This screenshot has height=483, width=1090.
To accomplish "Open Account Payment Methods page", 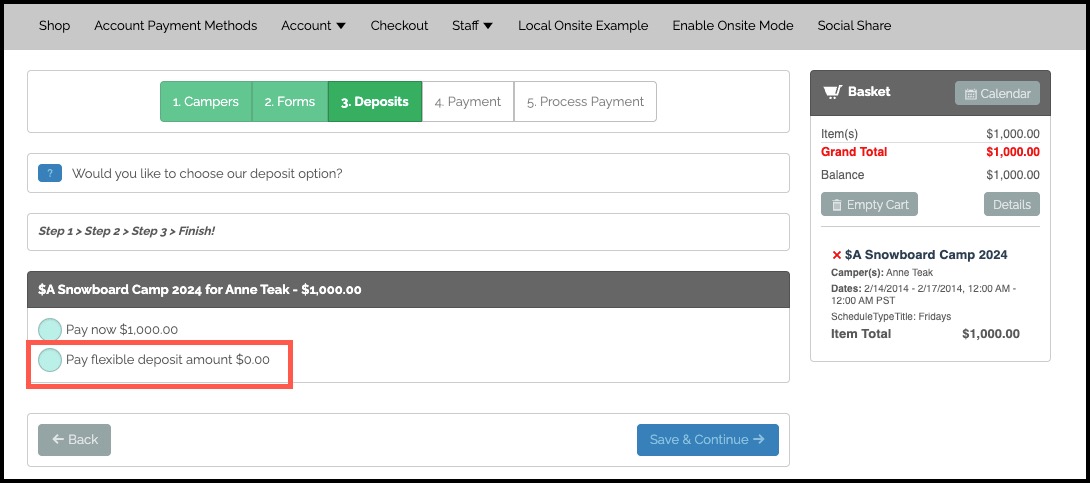I will pos(176,26).
